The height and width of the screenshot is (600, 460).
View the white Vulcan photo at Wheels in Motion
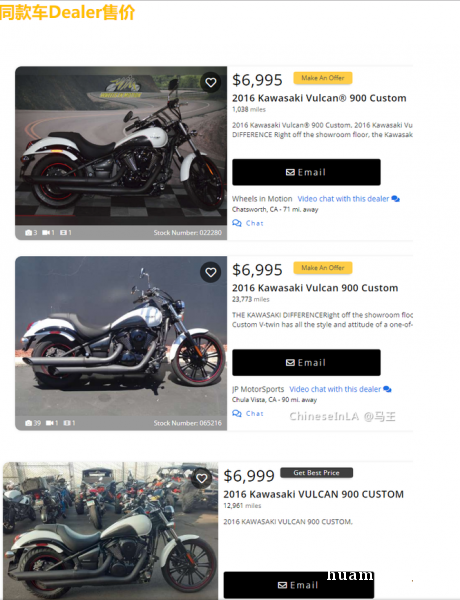(121, 146)
